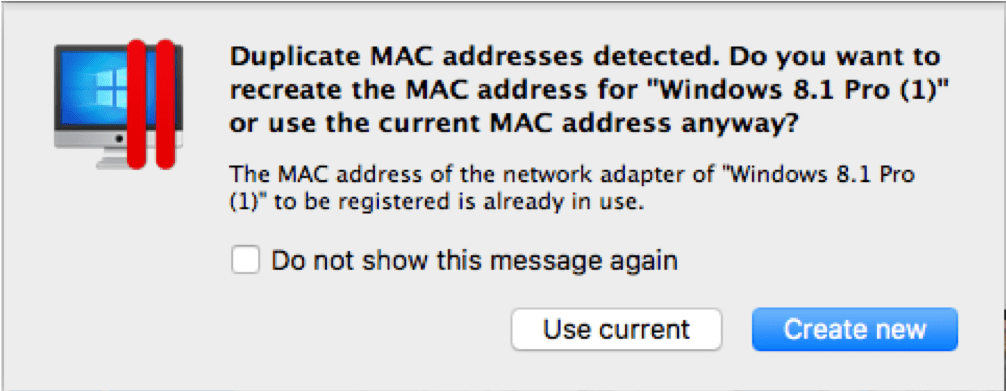Select Create new to generate a MAC address

[855, 329]
